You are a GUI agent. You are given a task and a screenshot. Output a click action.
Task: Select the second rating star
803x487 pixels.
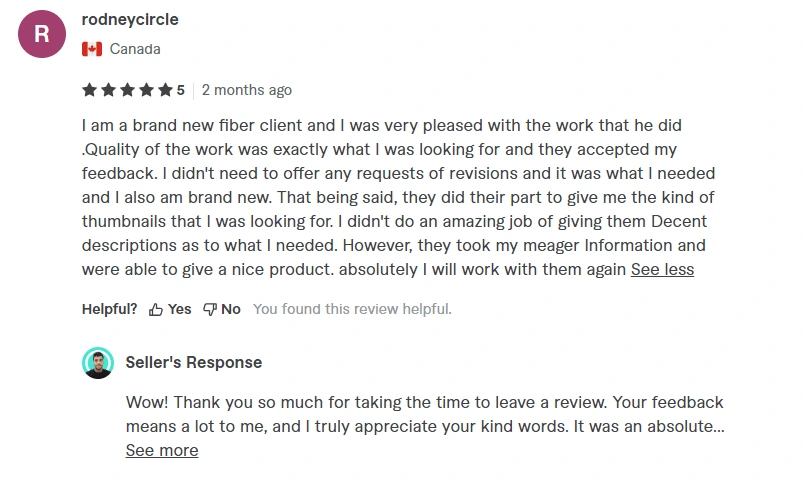tap(109, 90)
